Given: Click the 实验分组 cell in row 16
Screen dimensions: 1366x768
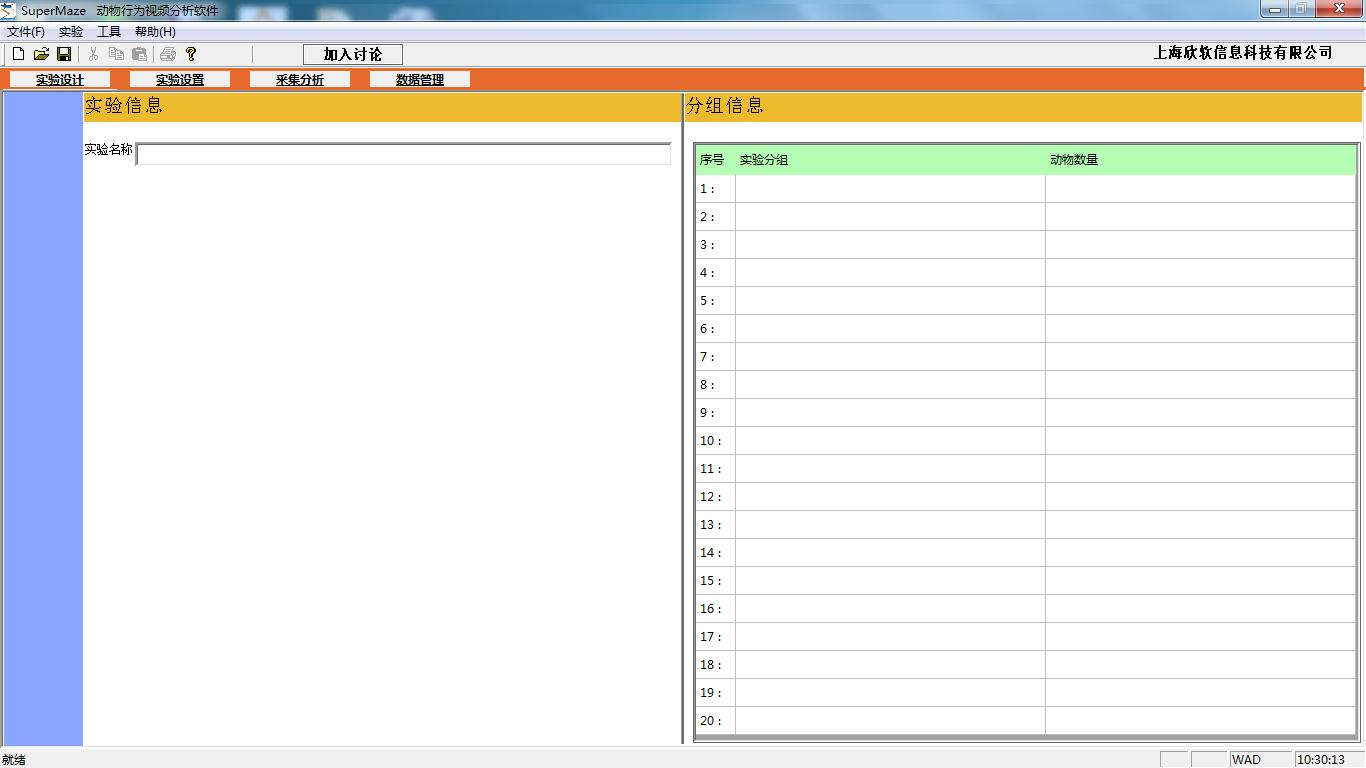Looking at the screenshot, I should 890,609.
